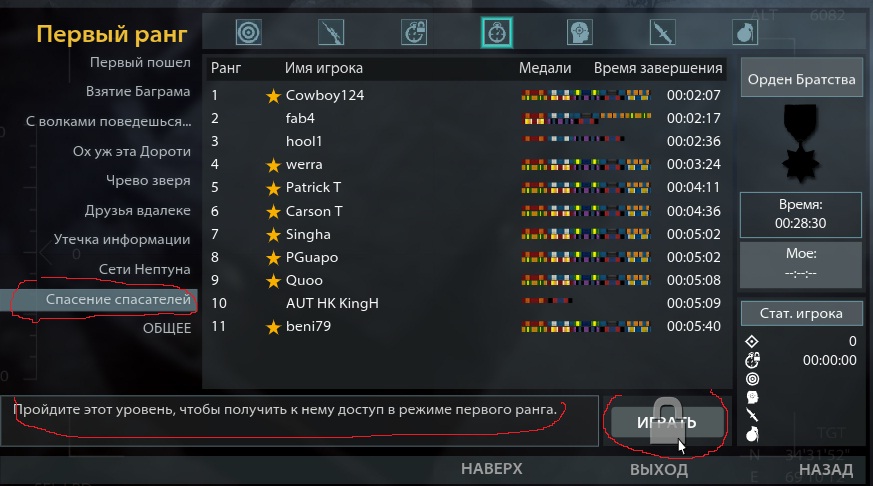The image size is (873, 486).
Task: Click the Орден Братства header button
Action: pyautogui.click(x=801, y=79)
